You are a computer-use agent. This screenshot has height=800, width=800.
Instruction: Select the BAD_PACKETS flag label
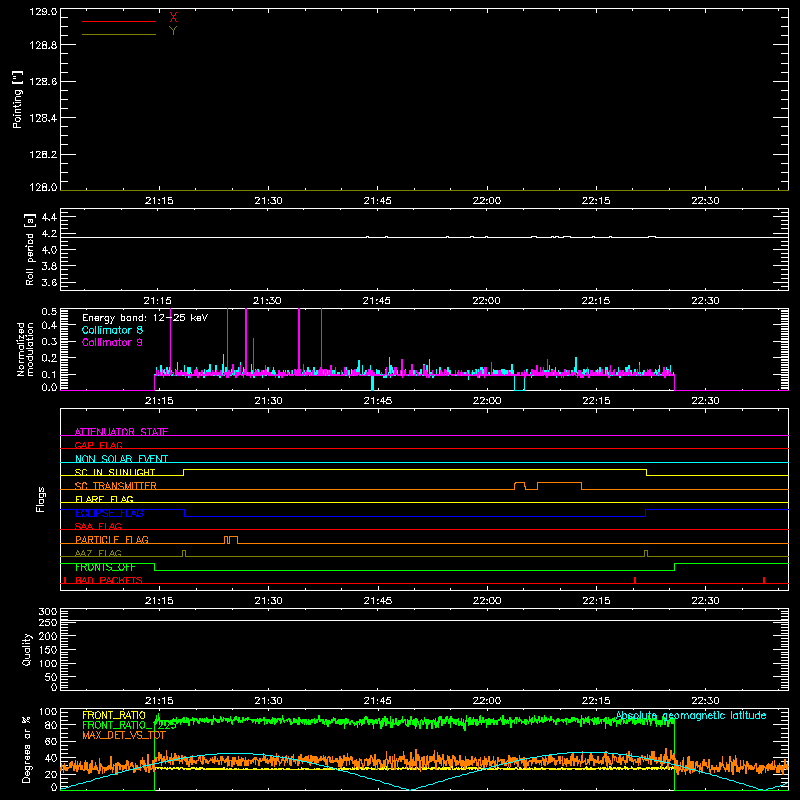(109, 580)
